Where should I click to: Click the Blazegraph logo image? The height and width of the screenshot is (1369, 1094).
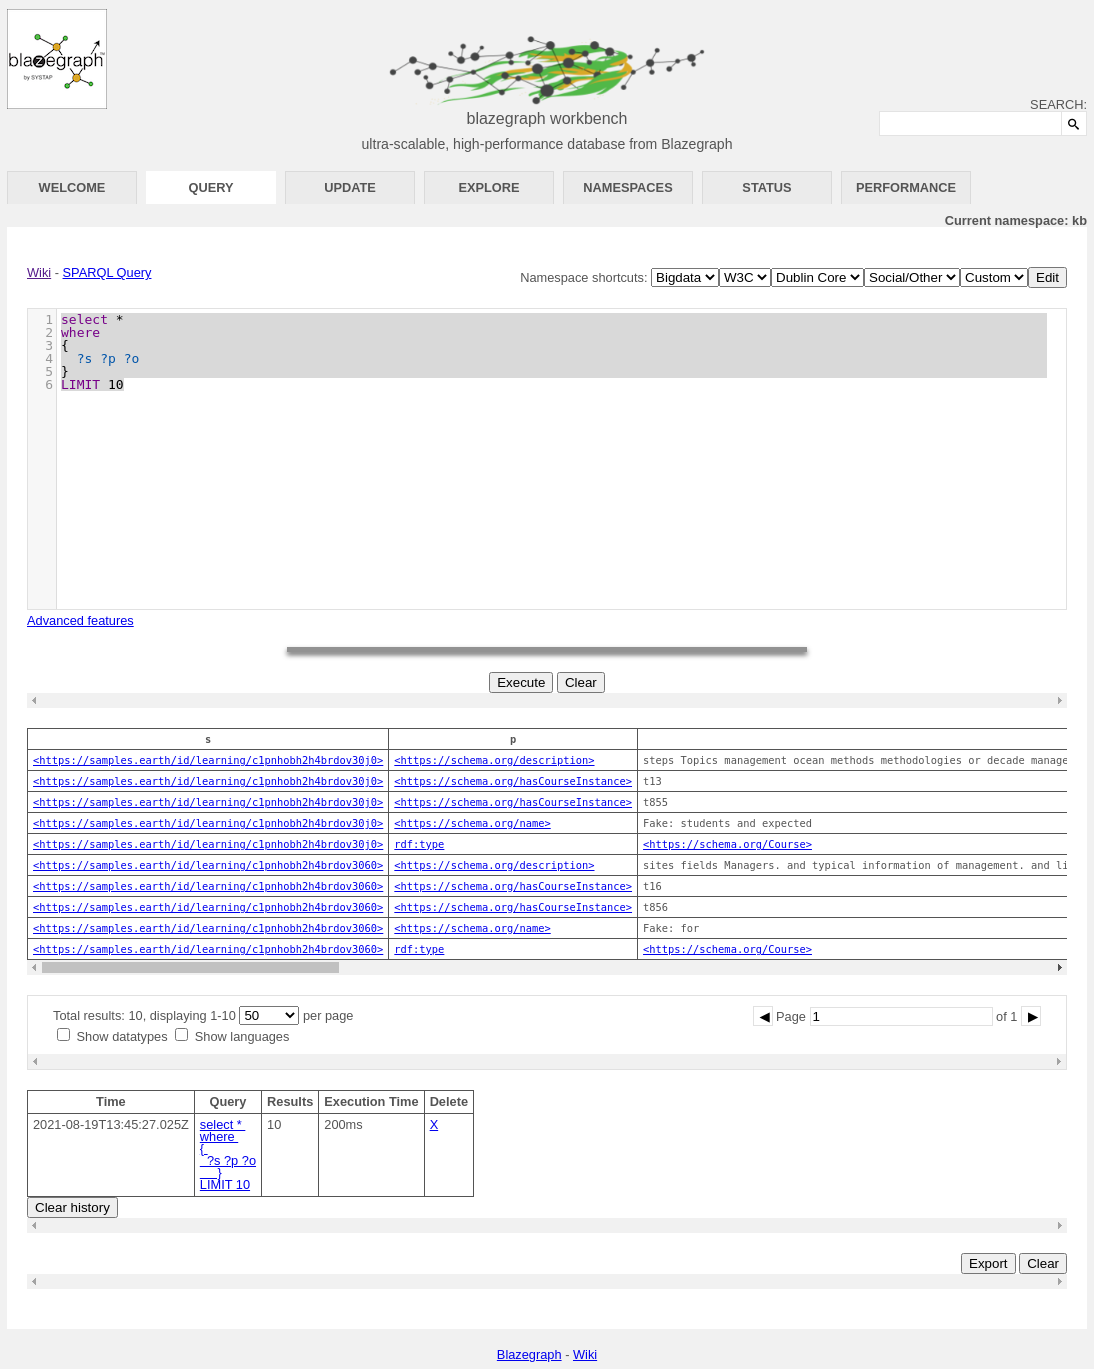57,59
